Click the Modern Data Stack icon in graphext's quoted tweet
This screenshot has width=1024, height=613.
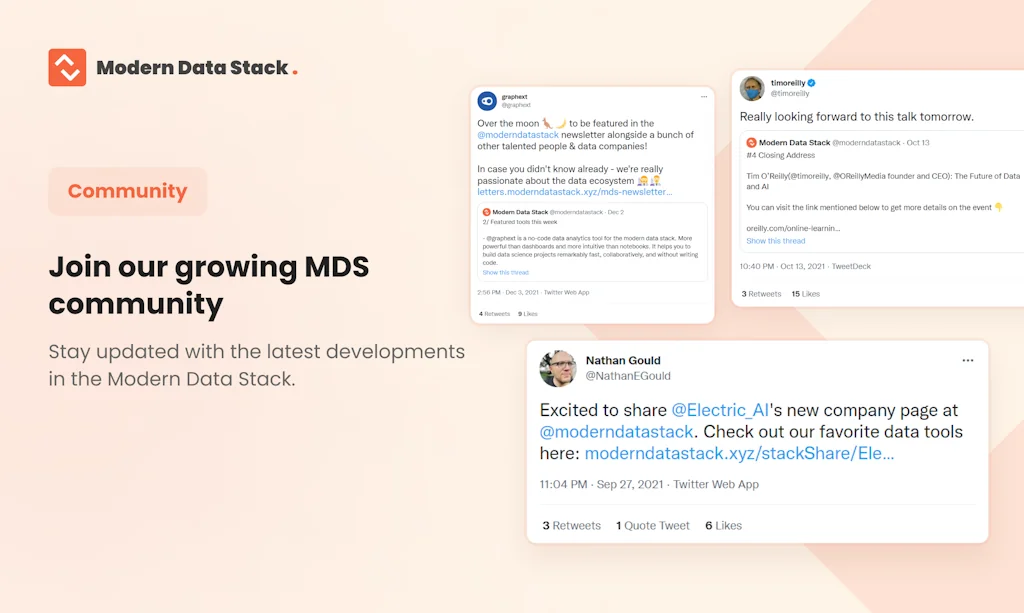coord(488,210)
